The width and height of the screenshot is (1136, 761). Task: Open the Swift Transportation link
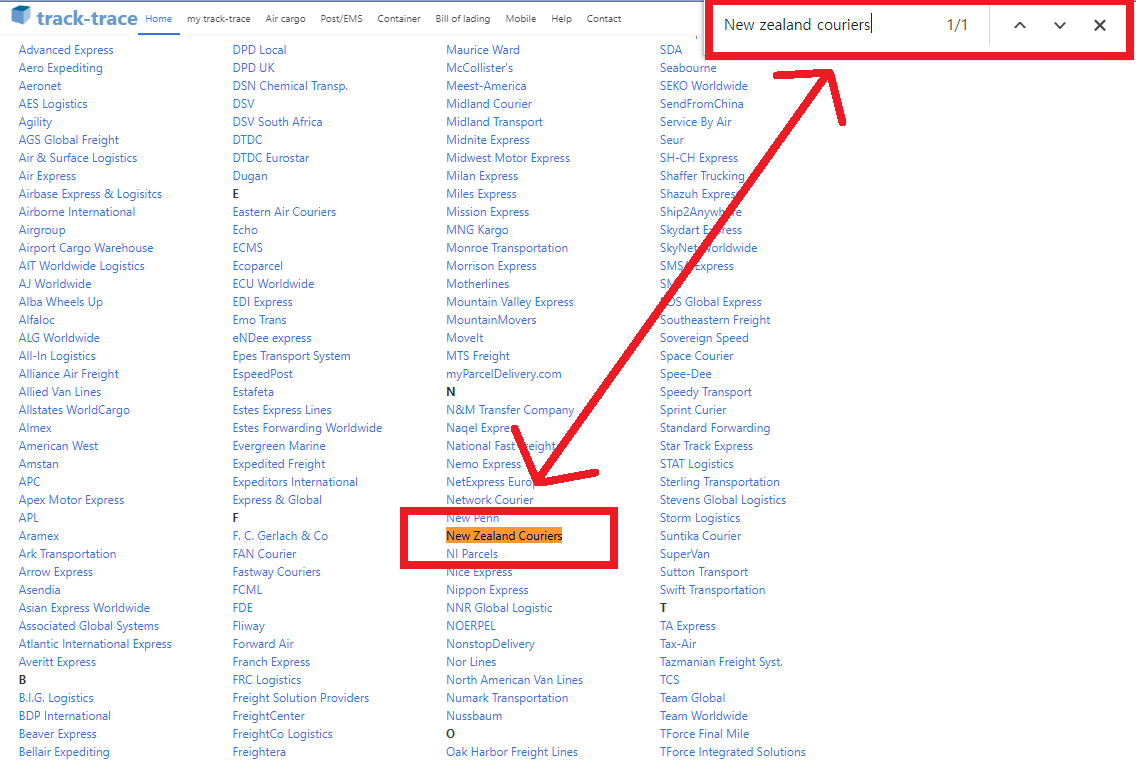(x=713, y=591)
